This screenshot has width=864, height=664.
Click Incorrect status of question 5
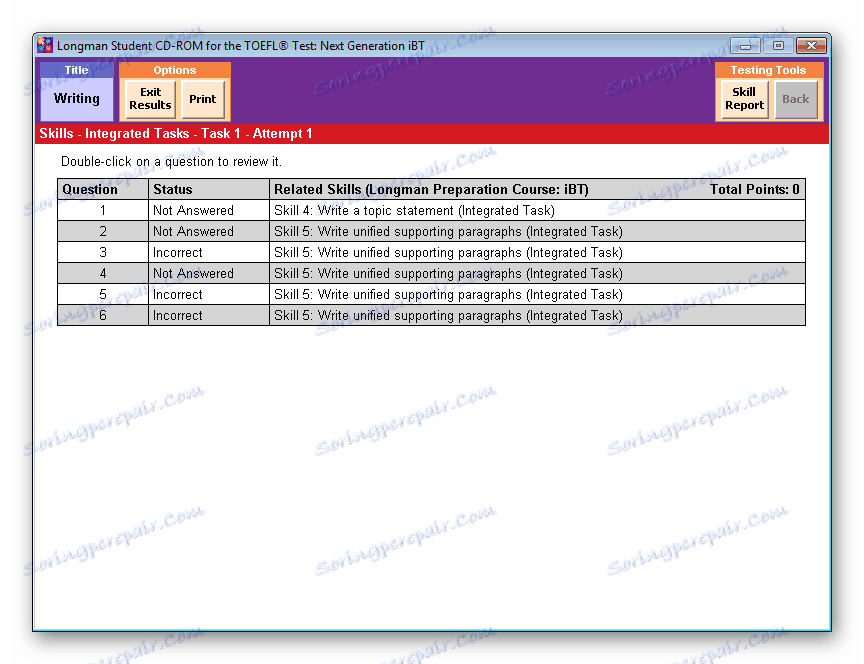(177, 294)
